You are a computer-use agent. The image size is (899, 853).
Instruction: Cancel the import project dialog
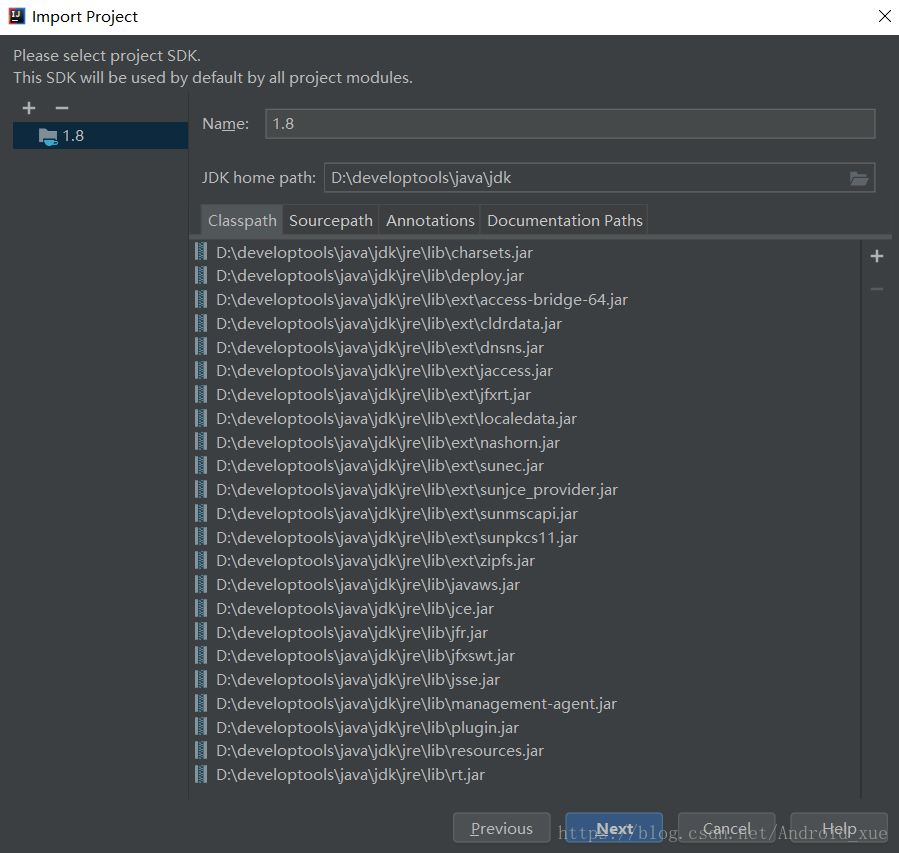726,828
